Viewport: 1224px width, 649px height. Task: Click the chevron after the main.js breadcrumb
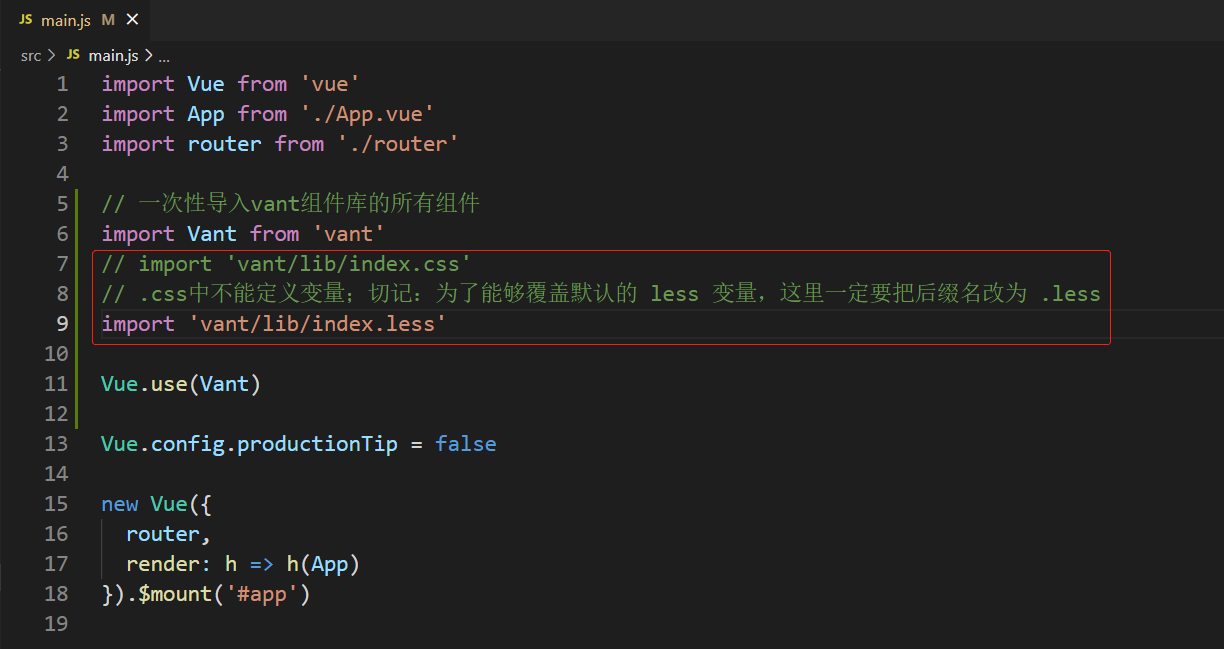148,55
